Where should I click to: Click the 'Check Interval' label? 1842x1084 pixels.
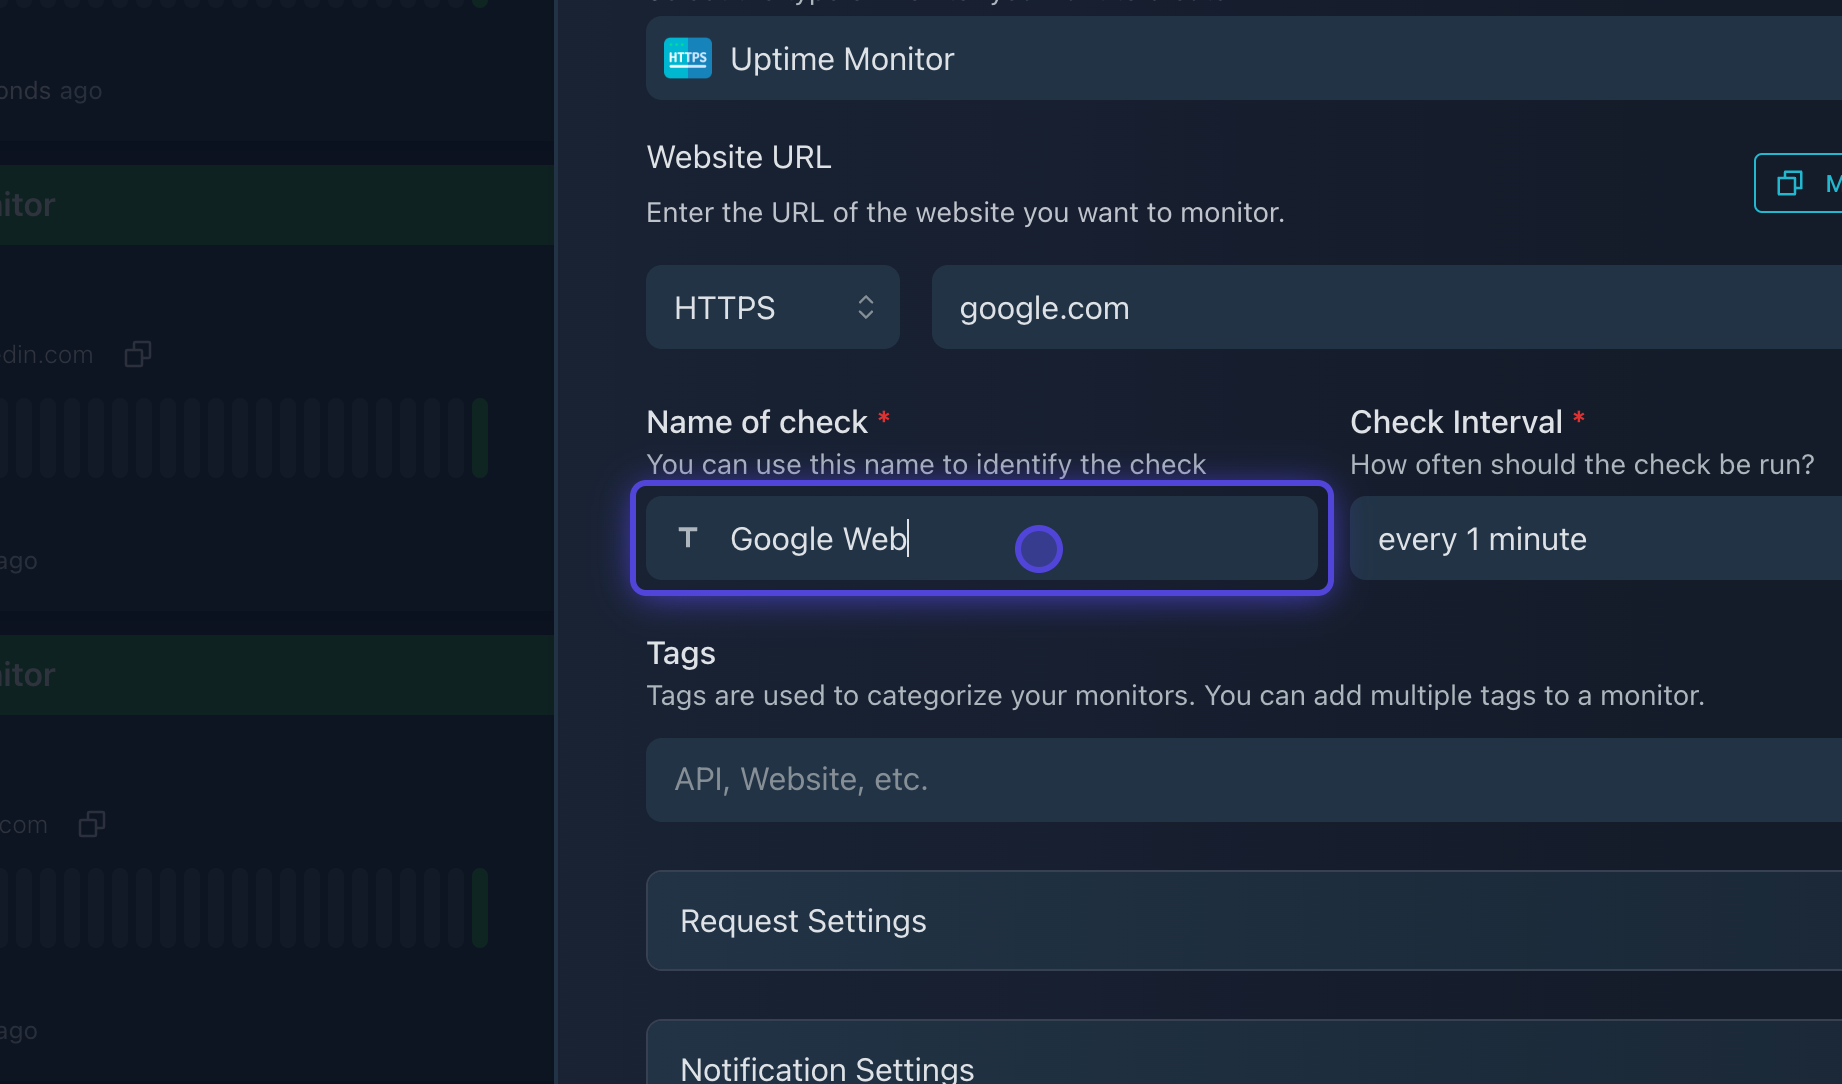click(1456, 422)
